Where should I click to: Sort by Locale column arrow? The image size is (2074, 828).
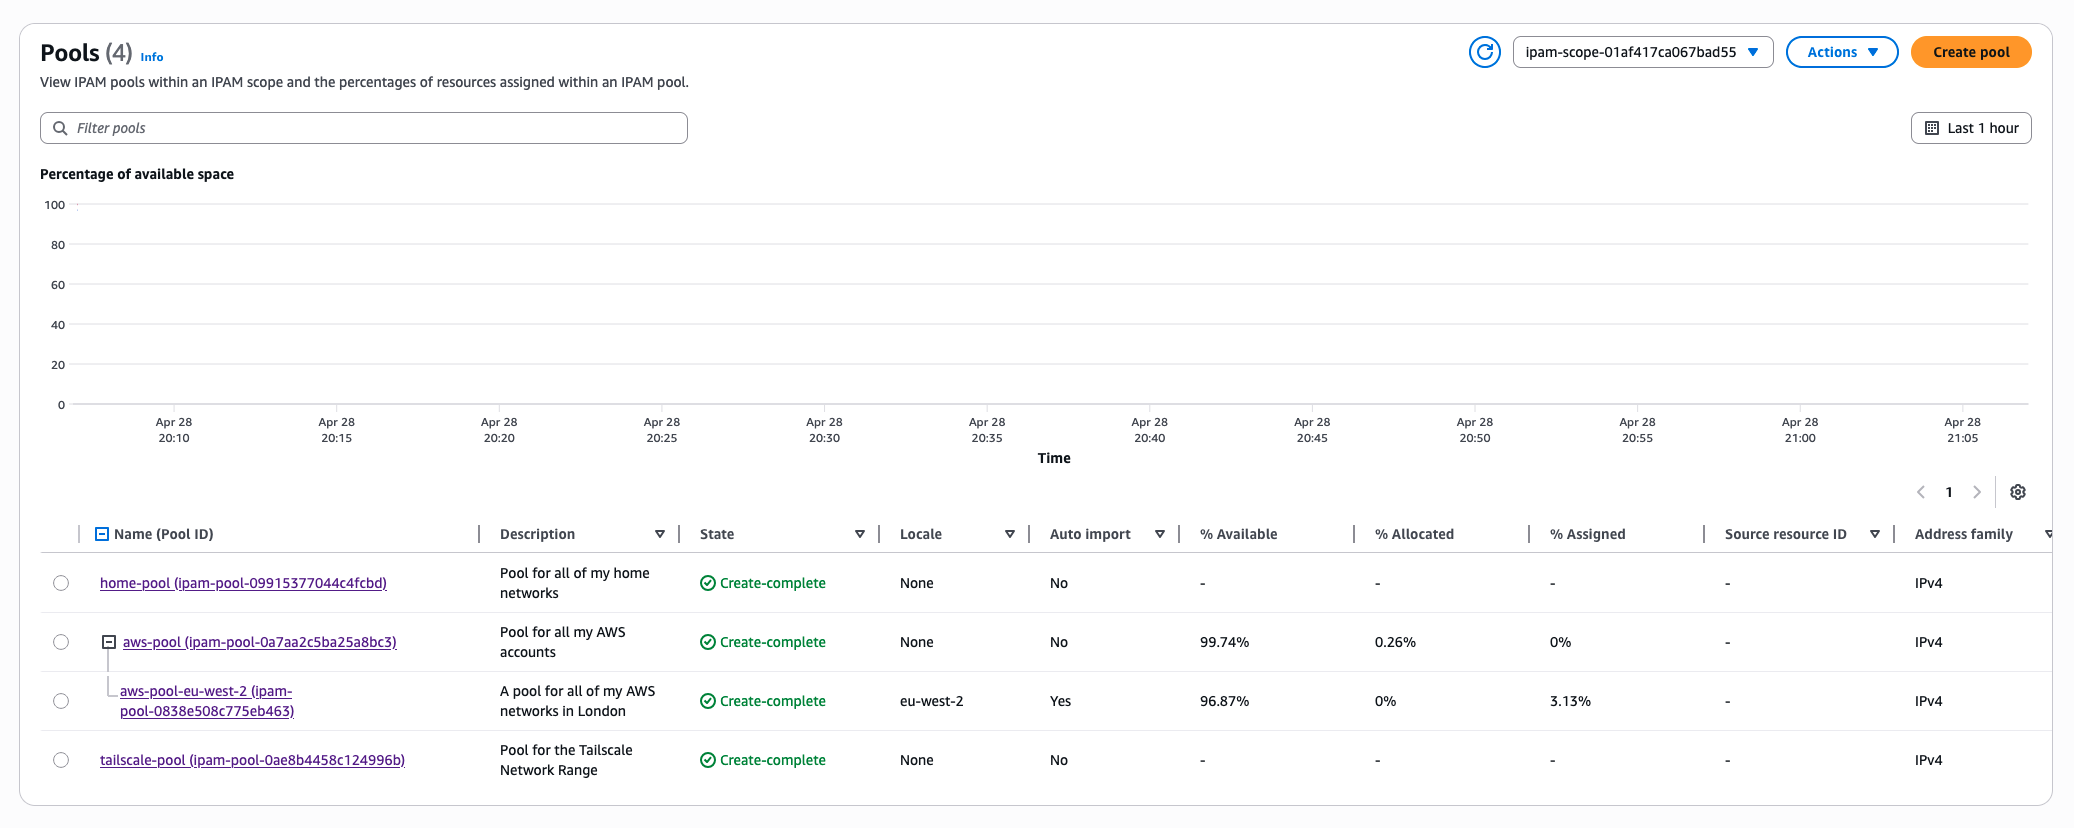click(1010, 534)
